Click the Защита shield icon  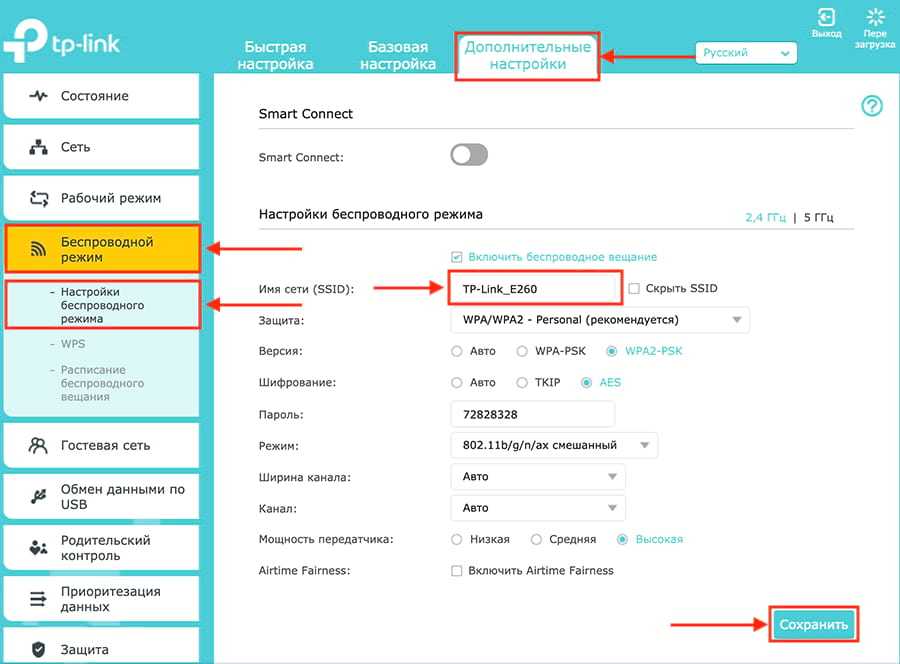pos(39,650)
